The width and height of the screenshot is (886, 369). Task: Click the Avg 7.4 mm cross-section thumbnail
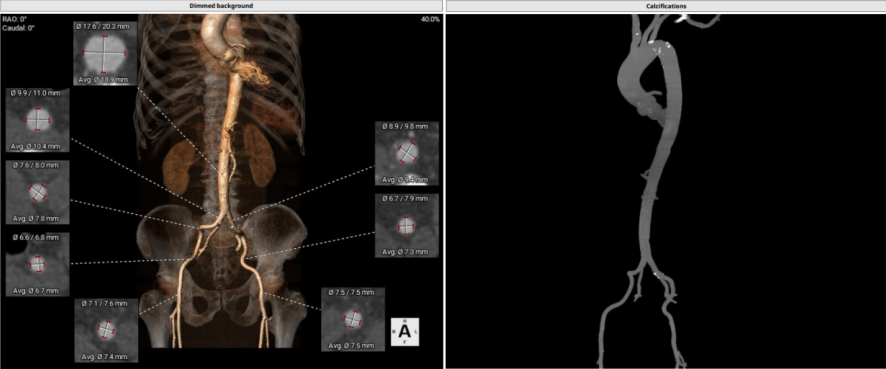click(106, 330)
